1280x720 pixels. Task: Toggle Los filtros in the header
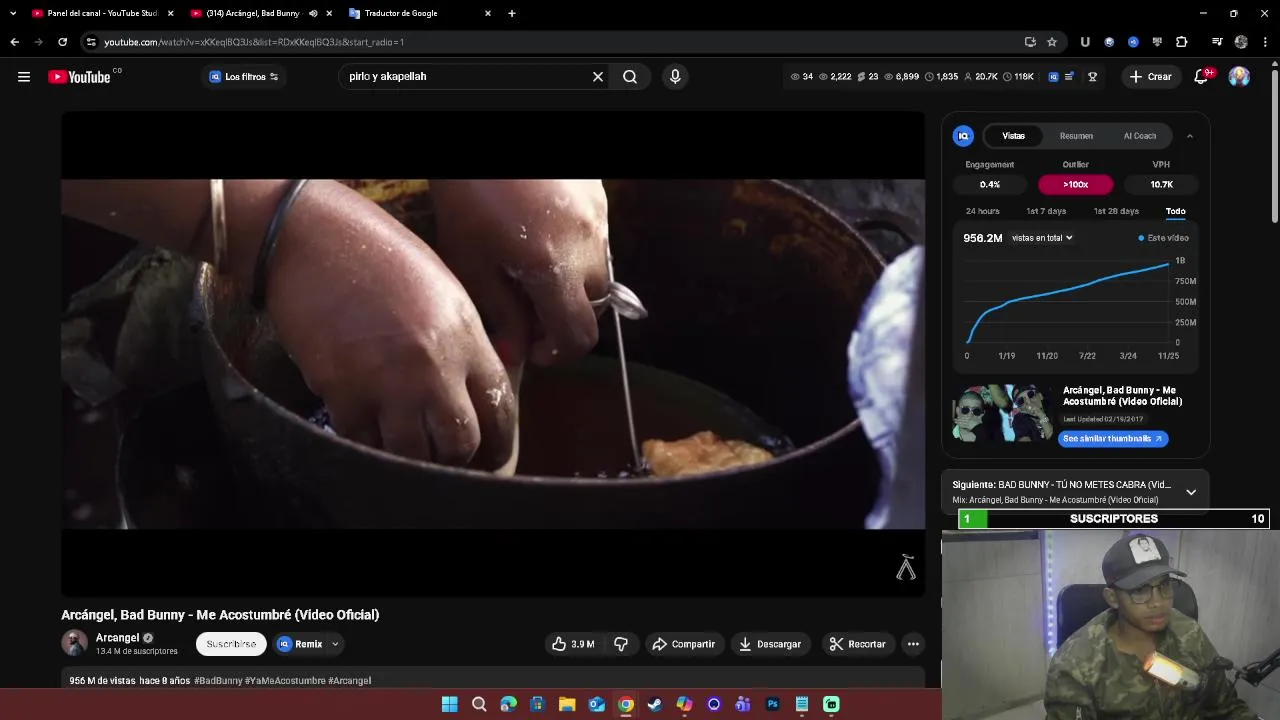[x=244, y=76]
